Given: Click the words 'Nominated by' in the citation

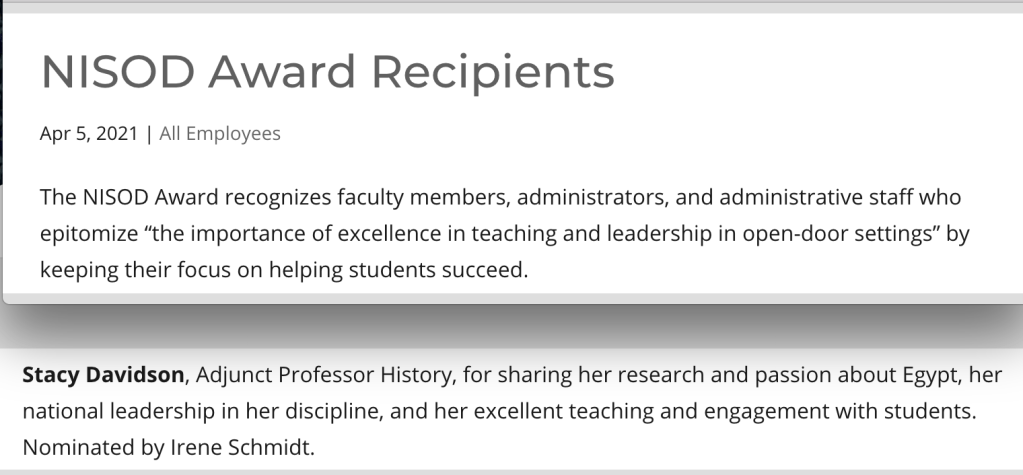Looking at the screenshot, I should coord(83,447).
